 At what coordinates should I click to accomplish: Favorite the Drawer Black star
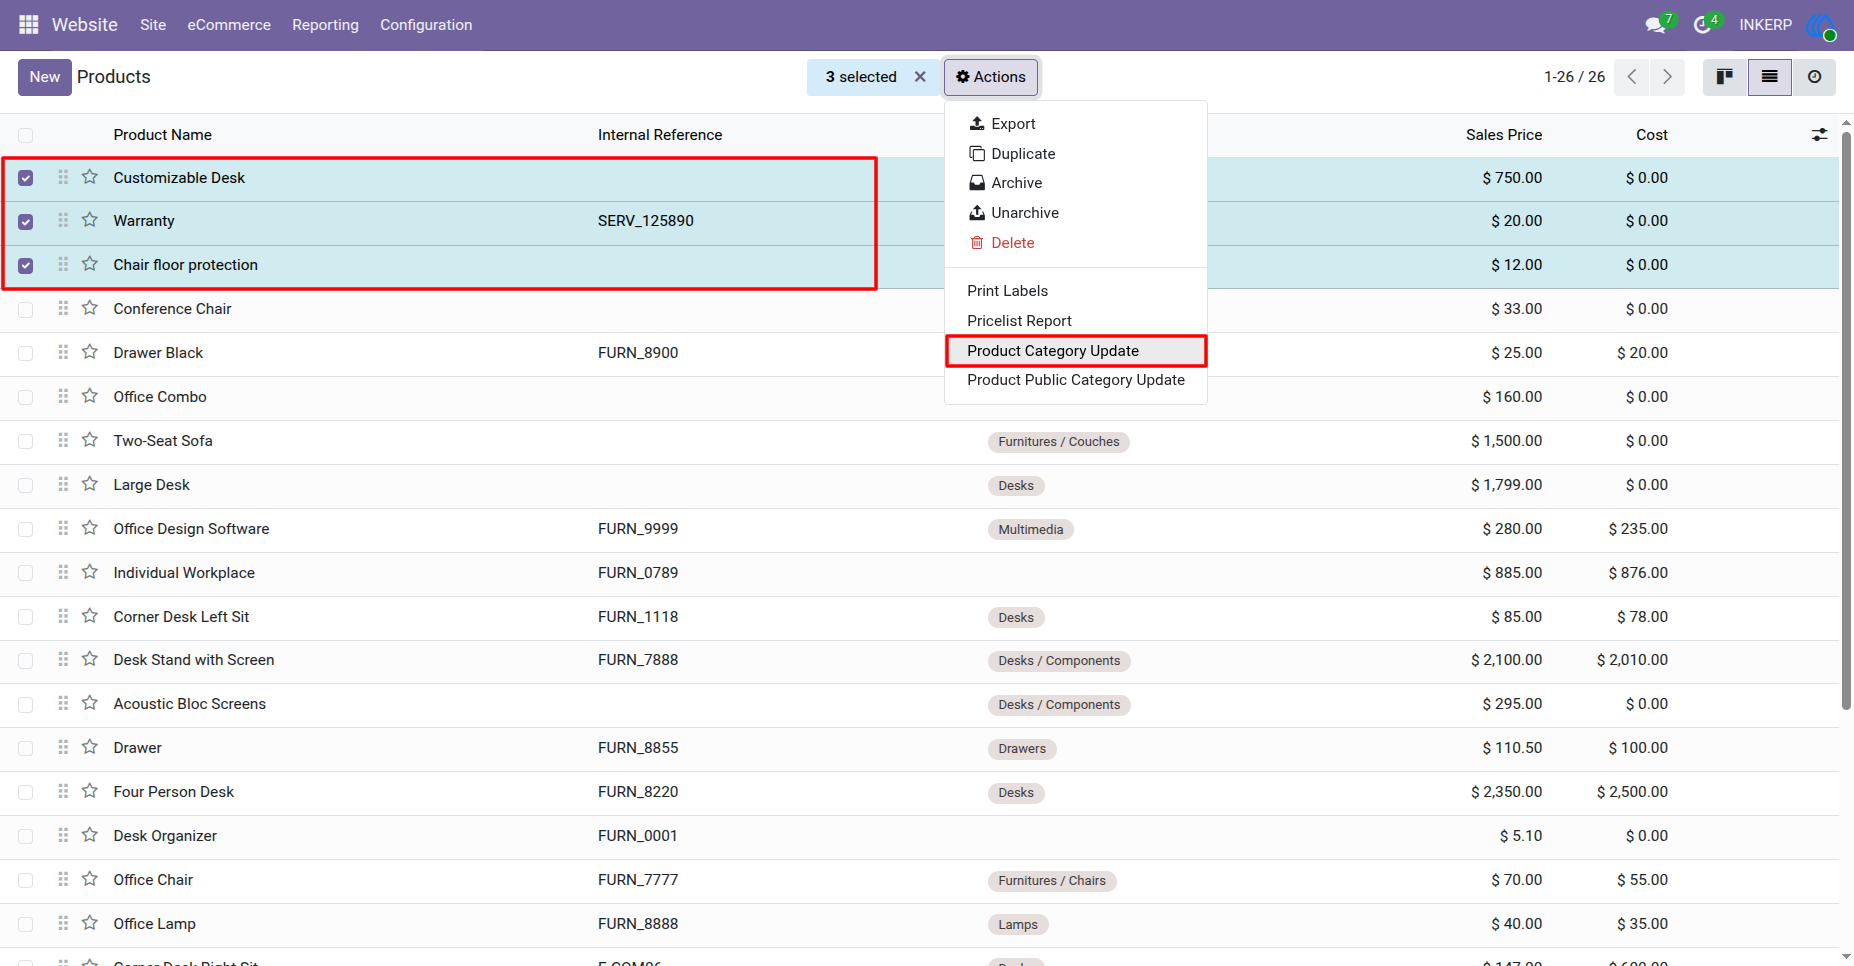click(x=90, y=352)
